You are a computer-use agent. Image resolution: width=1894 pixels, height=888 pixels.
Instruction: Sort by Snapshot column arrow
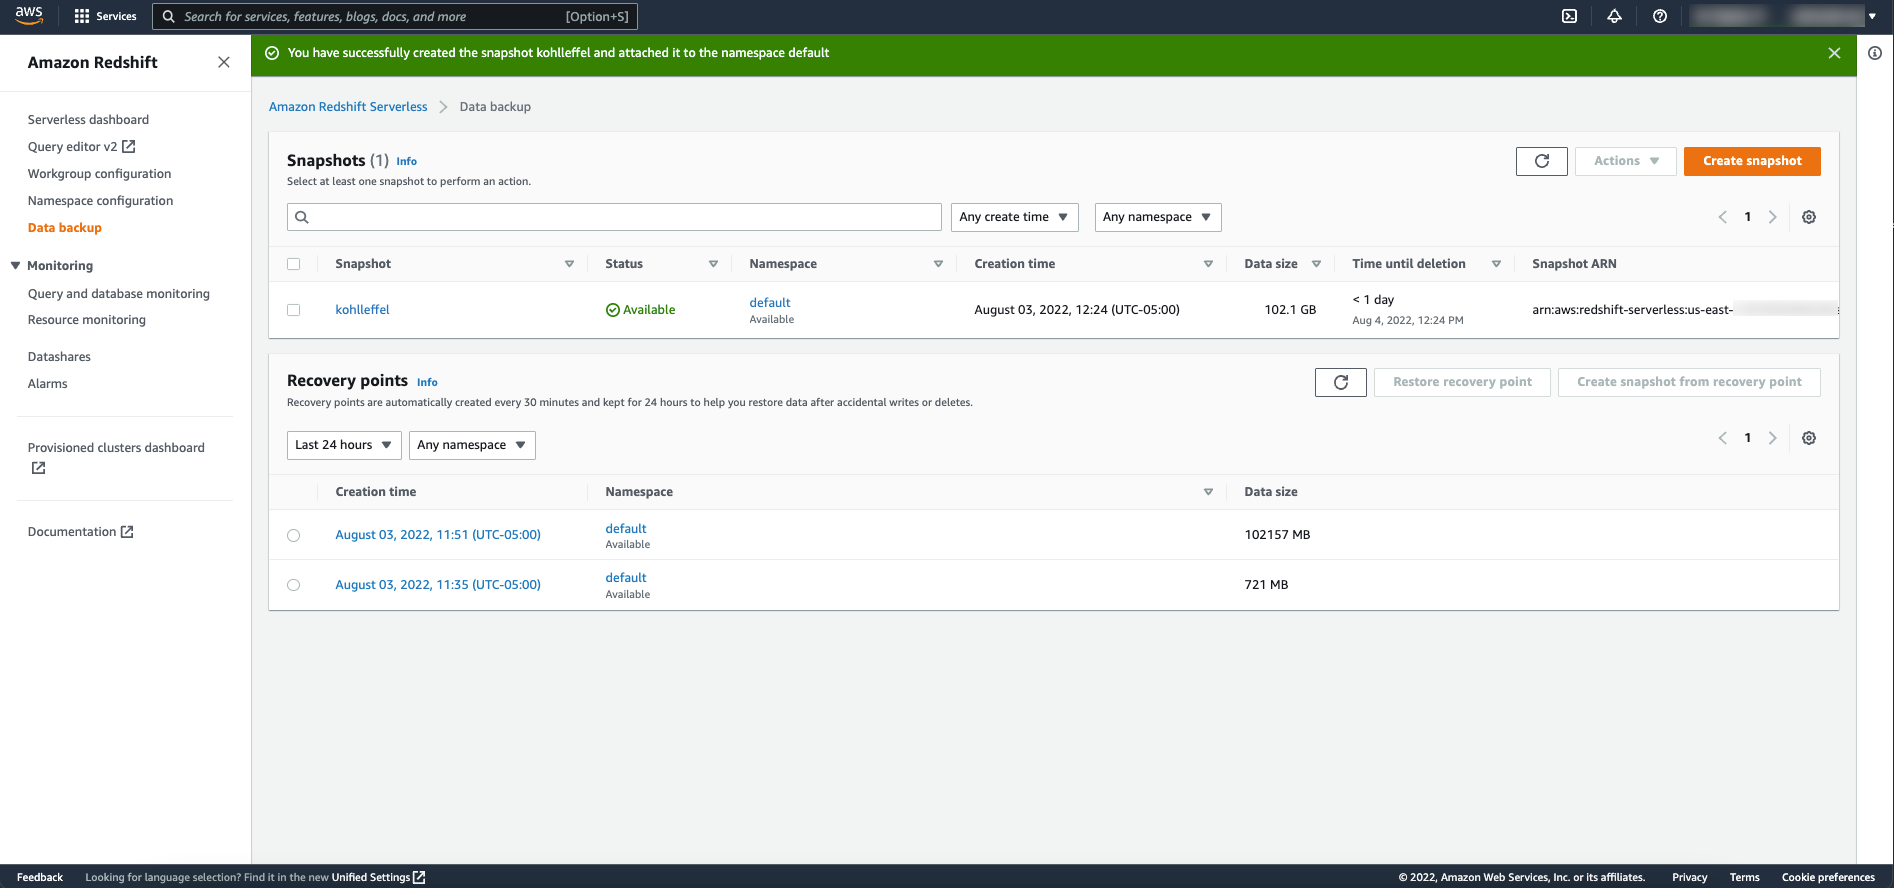click(x=569, y=264)
